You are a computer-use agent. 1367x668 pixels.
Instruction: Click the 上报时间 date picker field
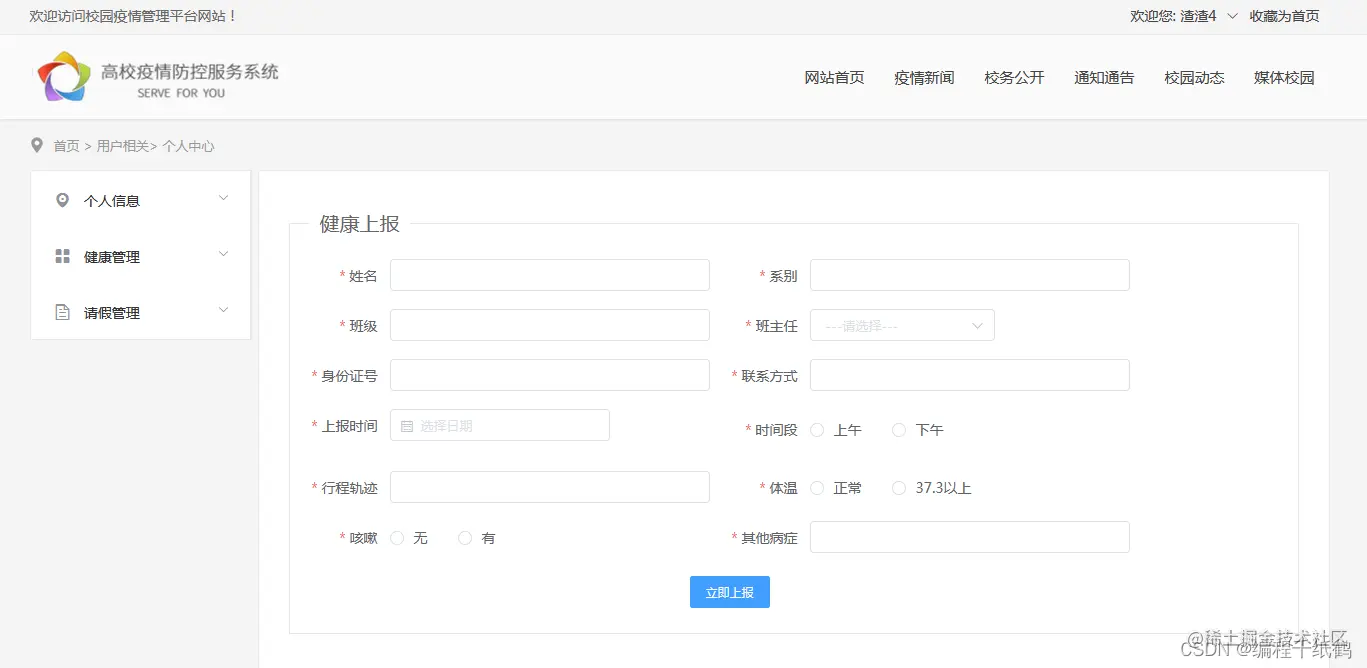pyautogui.click(x=500, y=425)
